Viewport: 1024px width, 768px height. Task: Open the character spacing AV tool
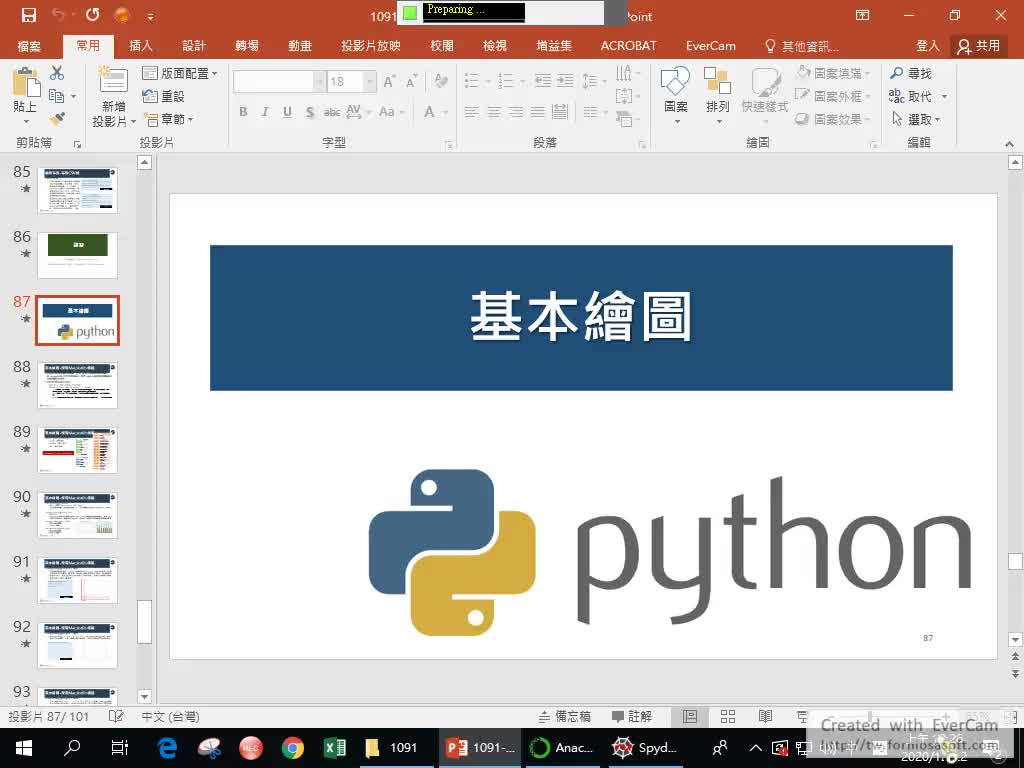(x=353, y=112)
